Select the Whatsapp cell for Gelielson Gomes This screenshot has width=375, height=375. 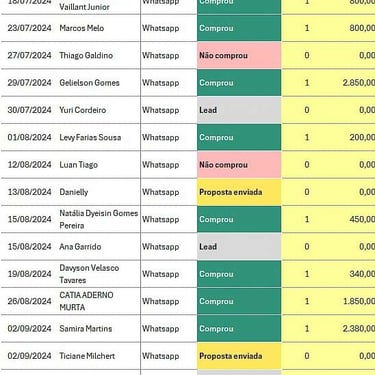click(169, 83)
